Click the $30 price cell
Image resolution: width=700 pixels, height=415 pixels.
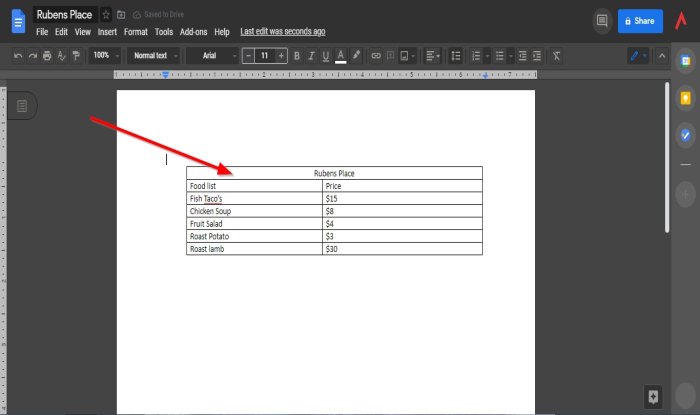[402, 249]
